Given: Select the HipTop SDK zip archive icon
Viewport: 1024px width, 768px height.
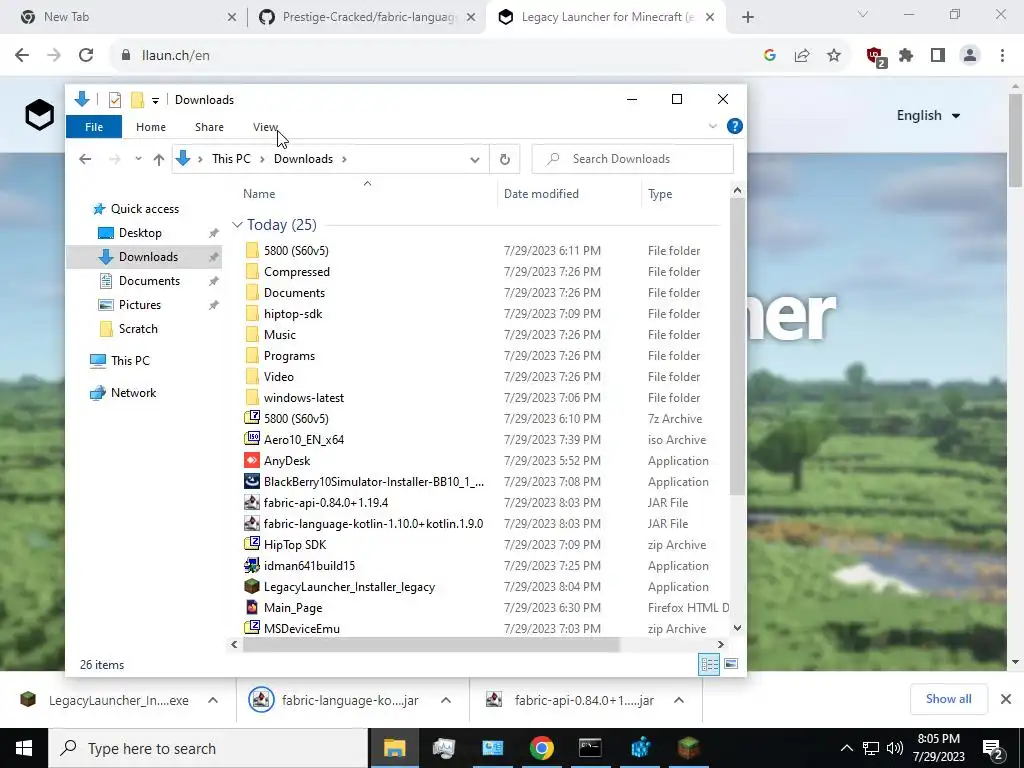Looking at the screenshot, I should point(251,545).
